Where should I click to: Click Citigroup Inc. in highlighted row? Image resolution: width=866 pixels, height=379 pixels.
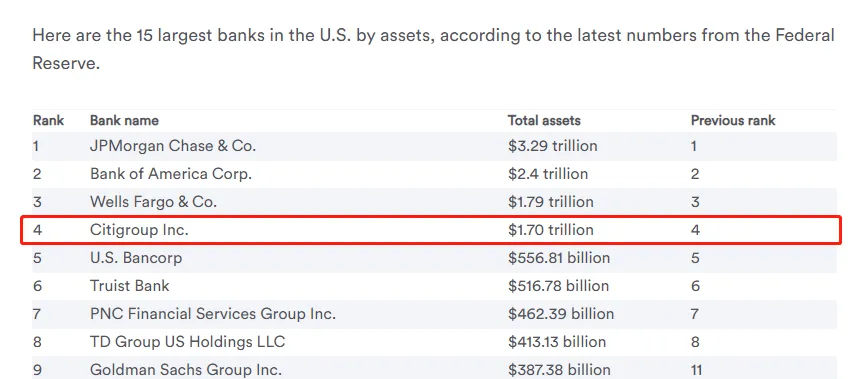tap(139, 230)
